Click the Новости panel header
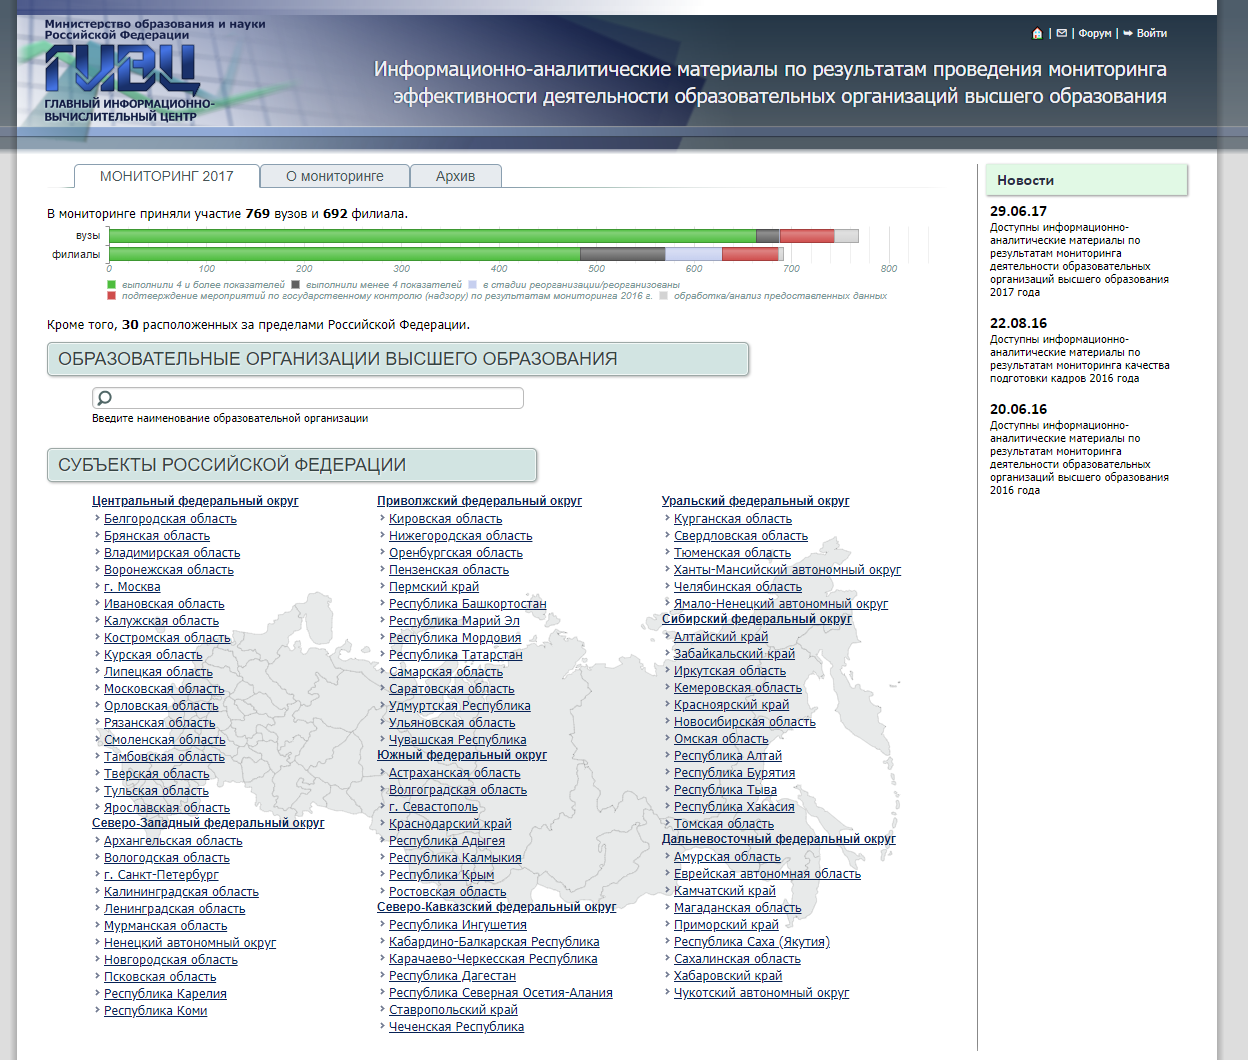Image resolution: width=1248 pixels, height=1060 pixels. point(1086,180)
